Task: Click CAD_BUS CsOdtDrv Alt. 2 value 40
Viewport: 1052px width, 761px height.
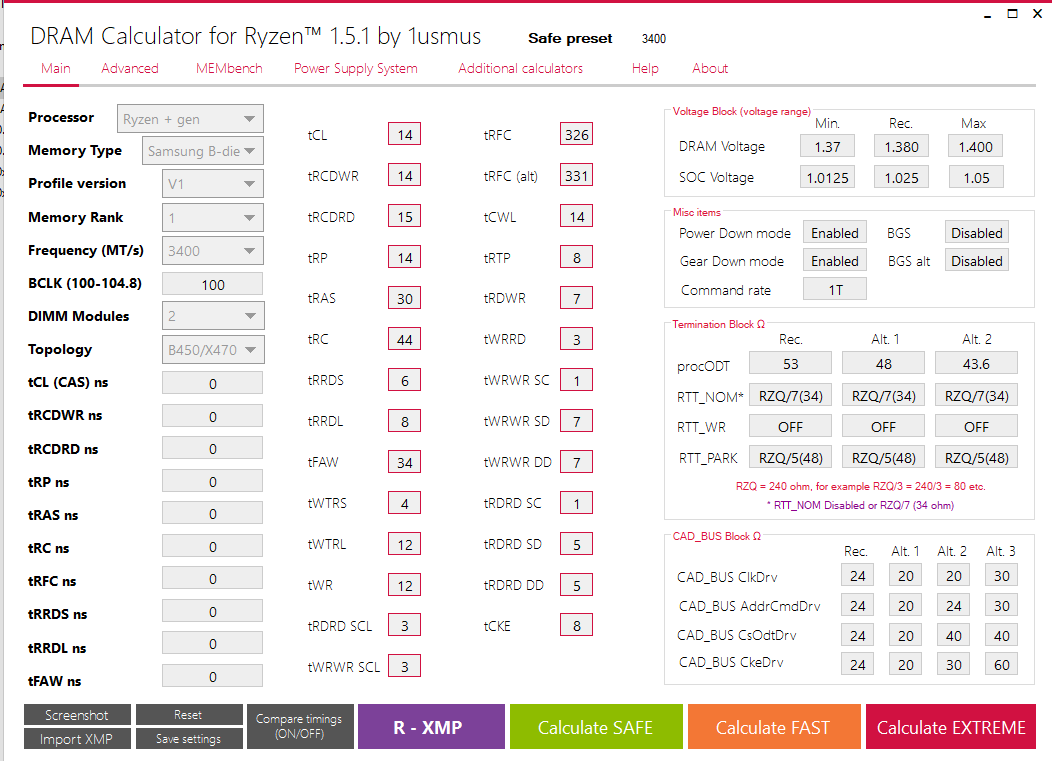Action: [953, 635]
